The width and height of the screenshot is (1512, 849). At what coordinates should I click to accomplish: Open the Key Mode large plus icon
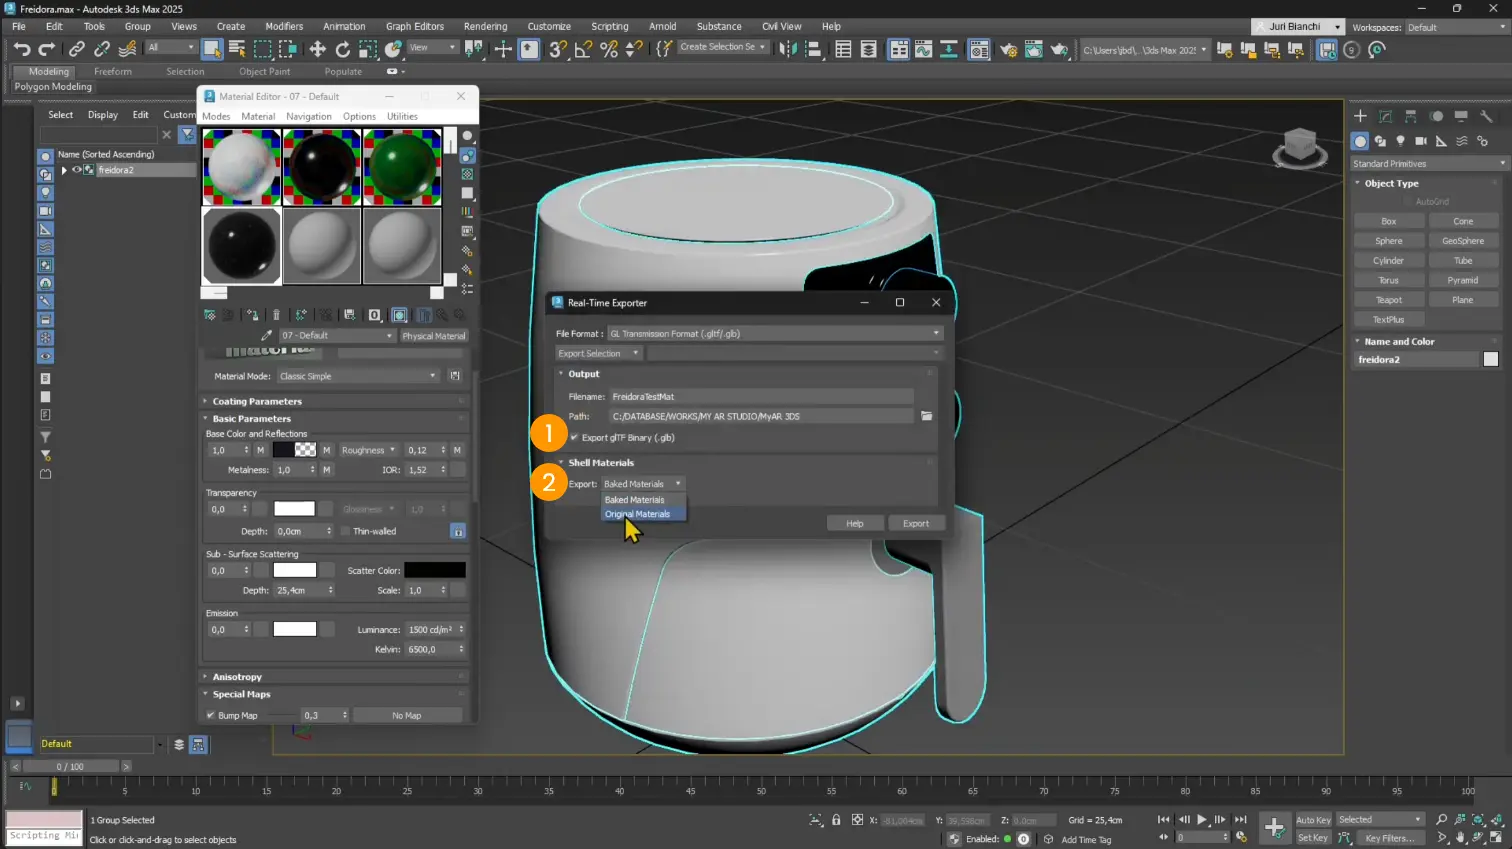click(x=1274, y=827)
